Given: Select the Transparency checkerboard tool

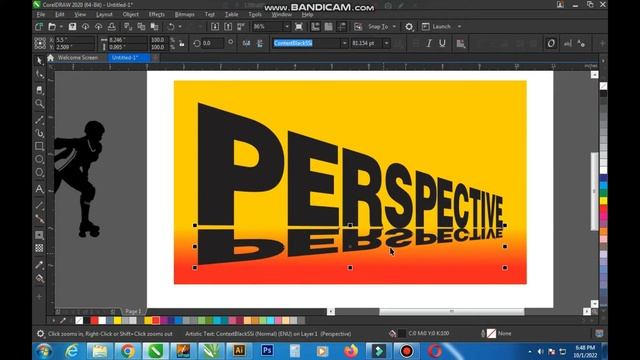Looking at the screenshot, I should (x=39, y=248).
